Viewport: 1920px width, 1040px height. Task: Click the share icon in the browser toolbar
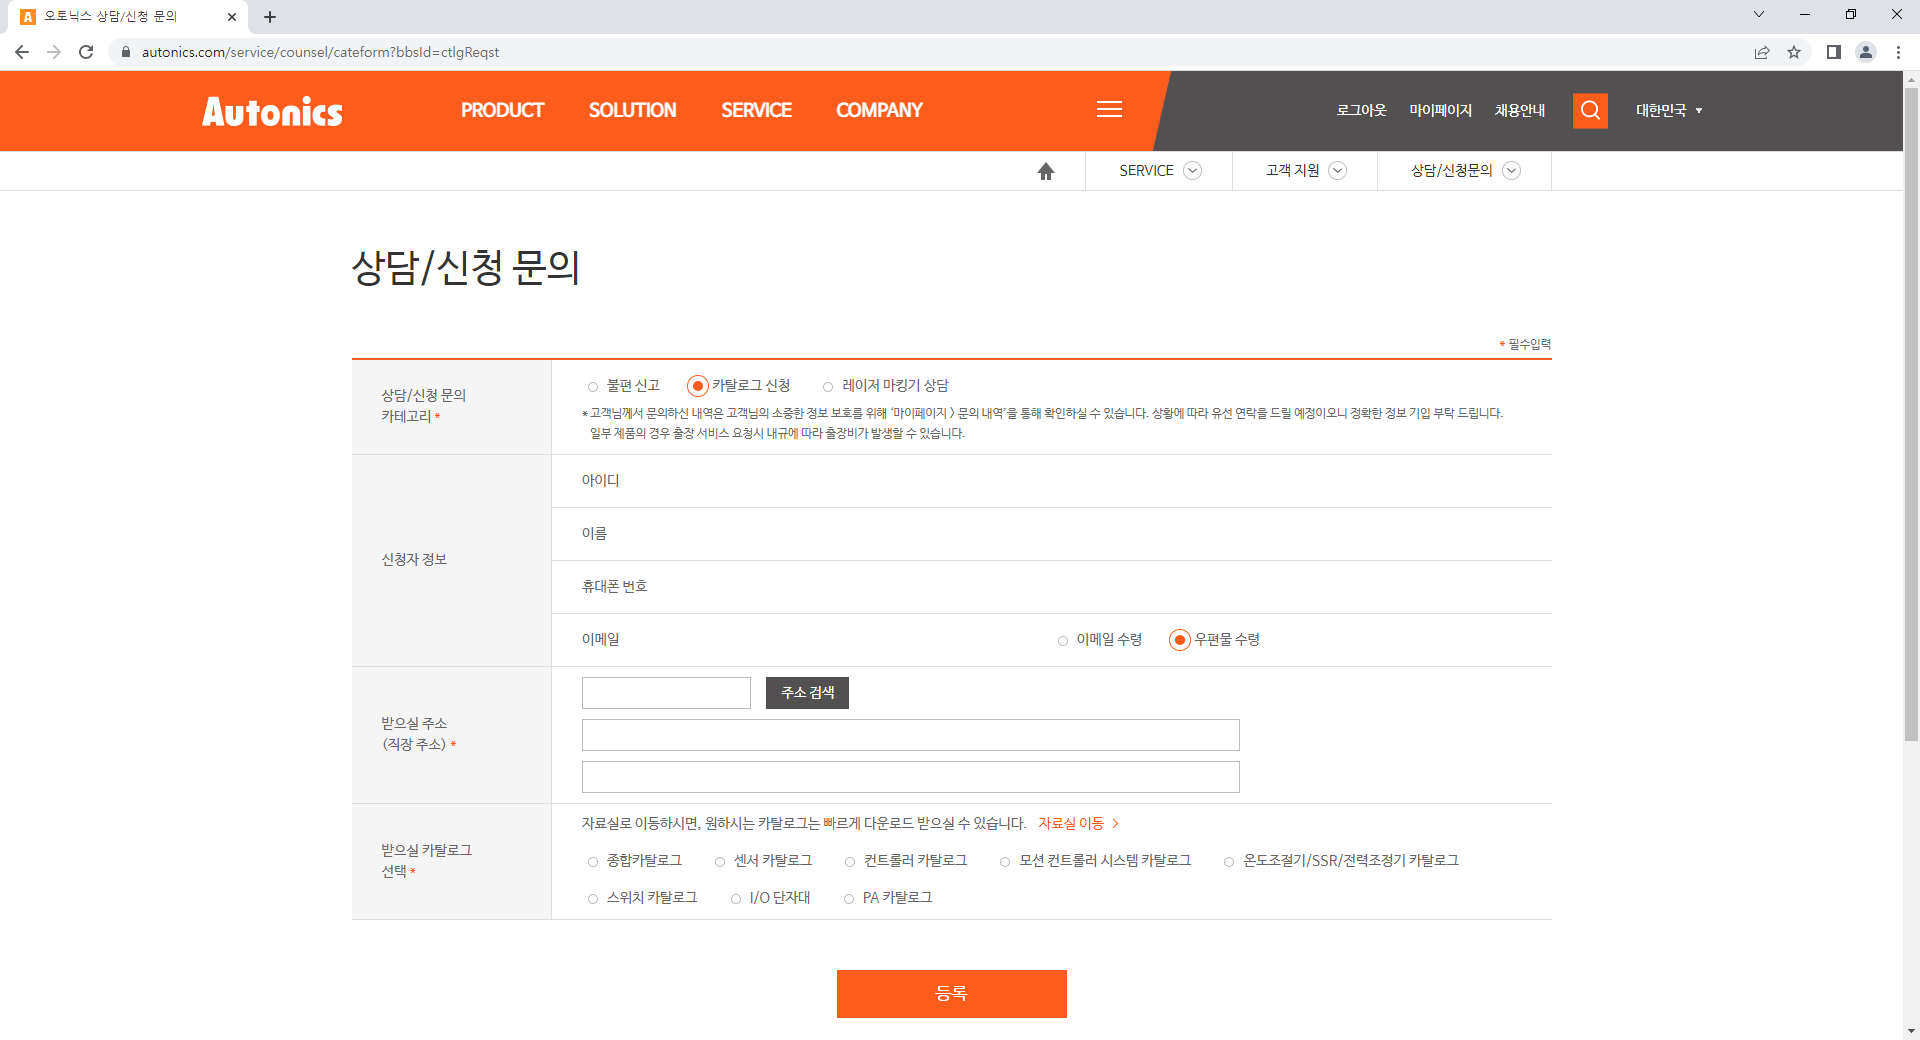(1762, 52)
